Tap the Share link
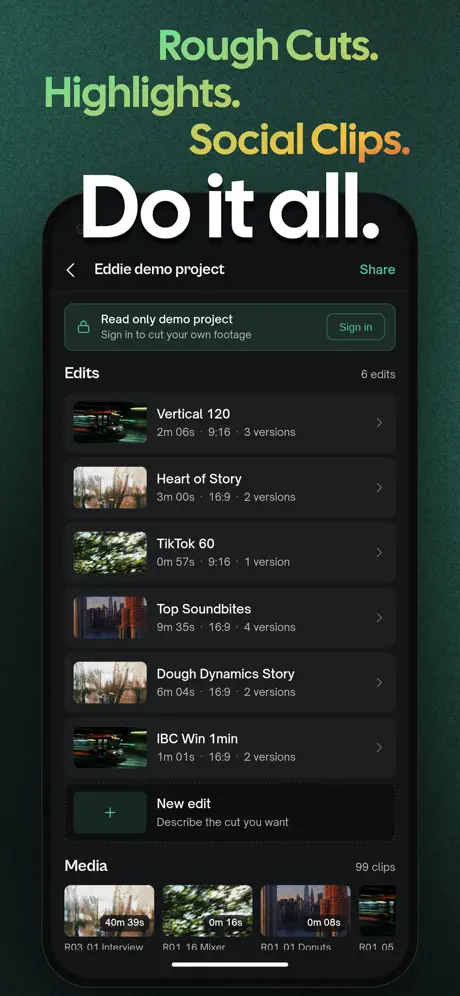The width and height of the screenshot is (460, 996). point(377,269)
